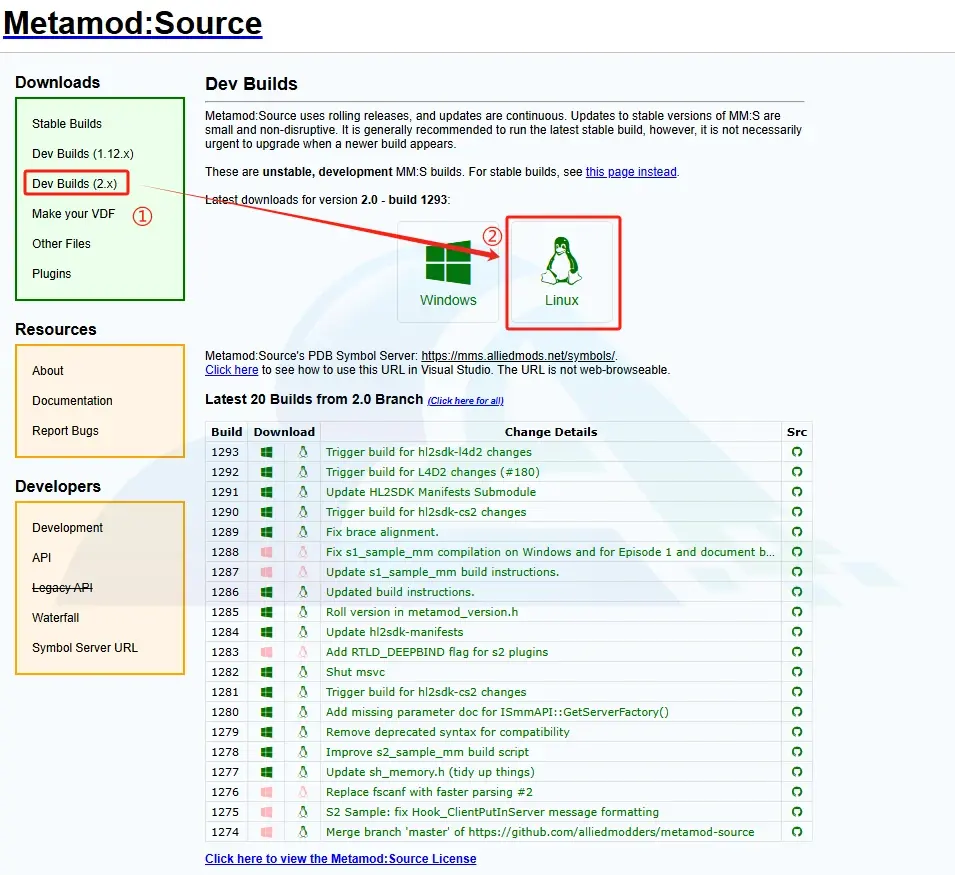The width and height of the screenshot is (955, 875).
Task: Download Linux package for build 1286
Action: pos(303,592)
